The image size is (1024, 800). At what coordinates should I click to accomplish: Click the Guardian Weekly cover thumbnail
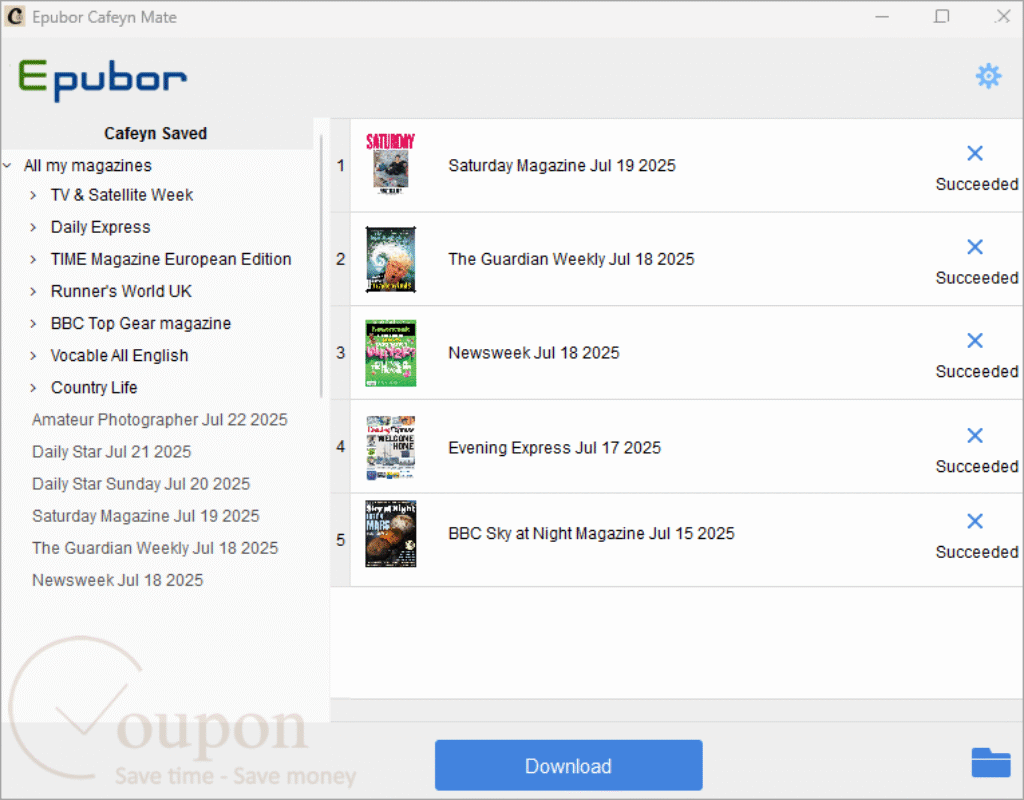391,259
